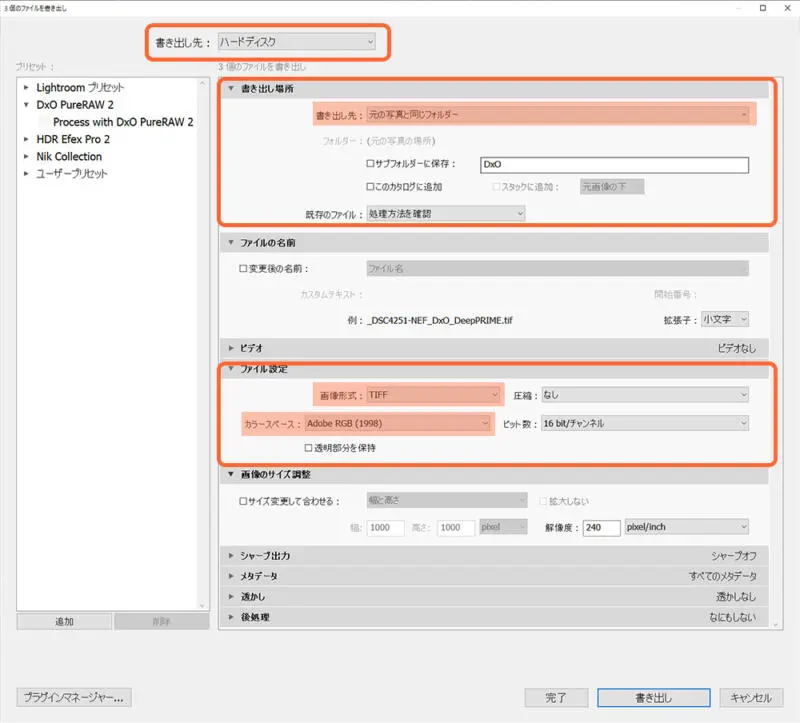Expand the ユーザープリセット folder
Viewport: 800px width, 723px height.
click(x=26, y=173)
